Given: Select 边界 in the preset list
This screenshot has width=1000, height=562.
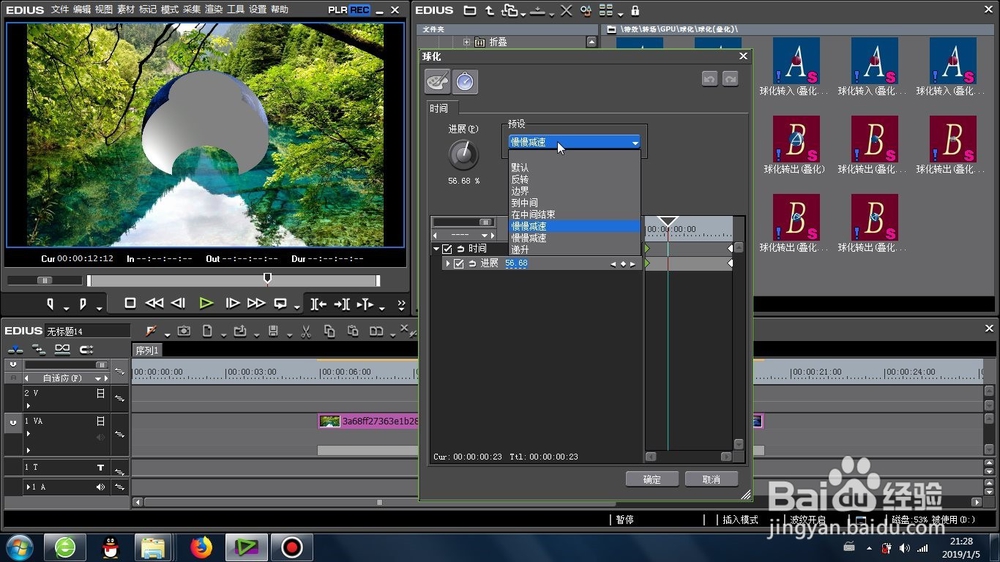Looking at the screenshot, I should pos(574,191).
